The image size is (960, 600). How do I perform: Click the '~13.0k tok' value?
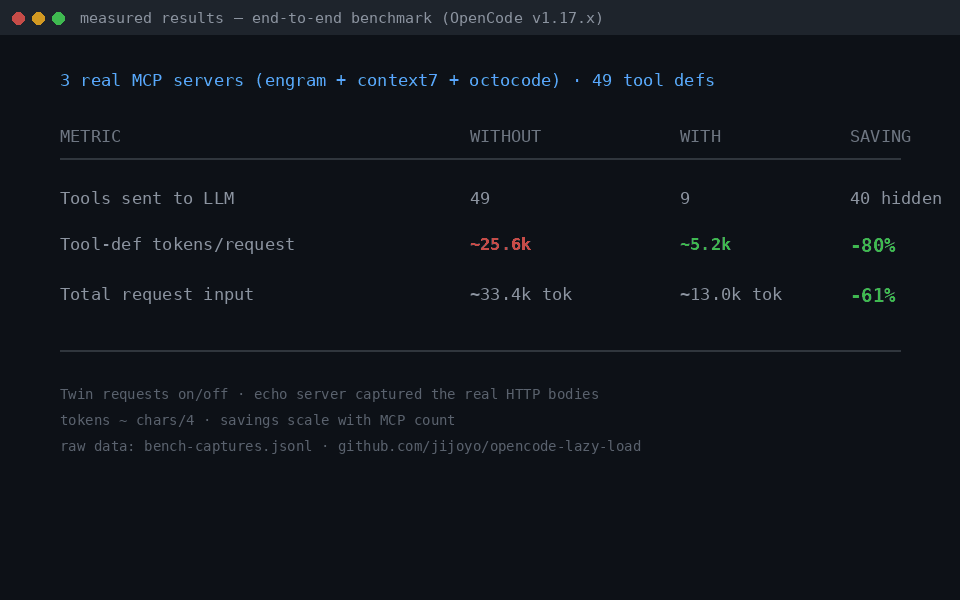(731, 294)
